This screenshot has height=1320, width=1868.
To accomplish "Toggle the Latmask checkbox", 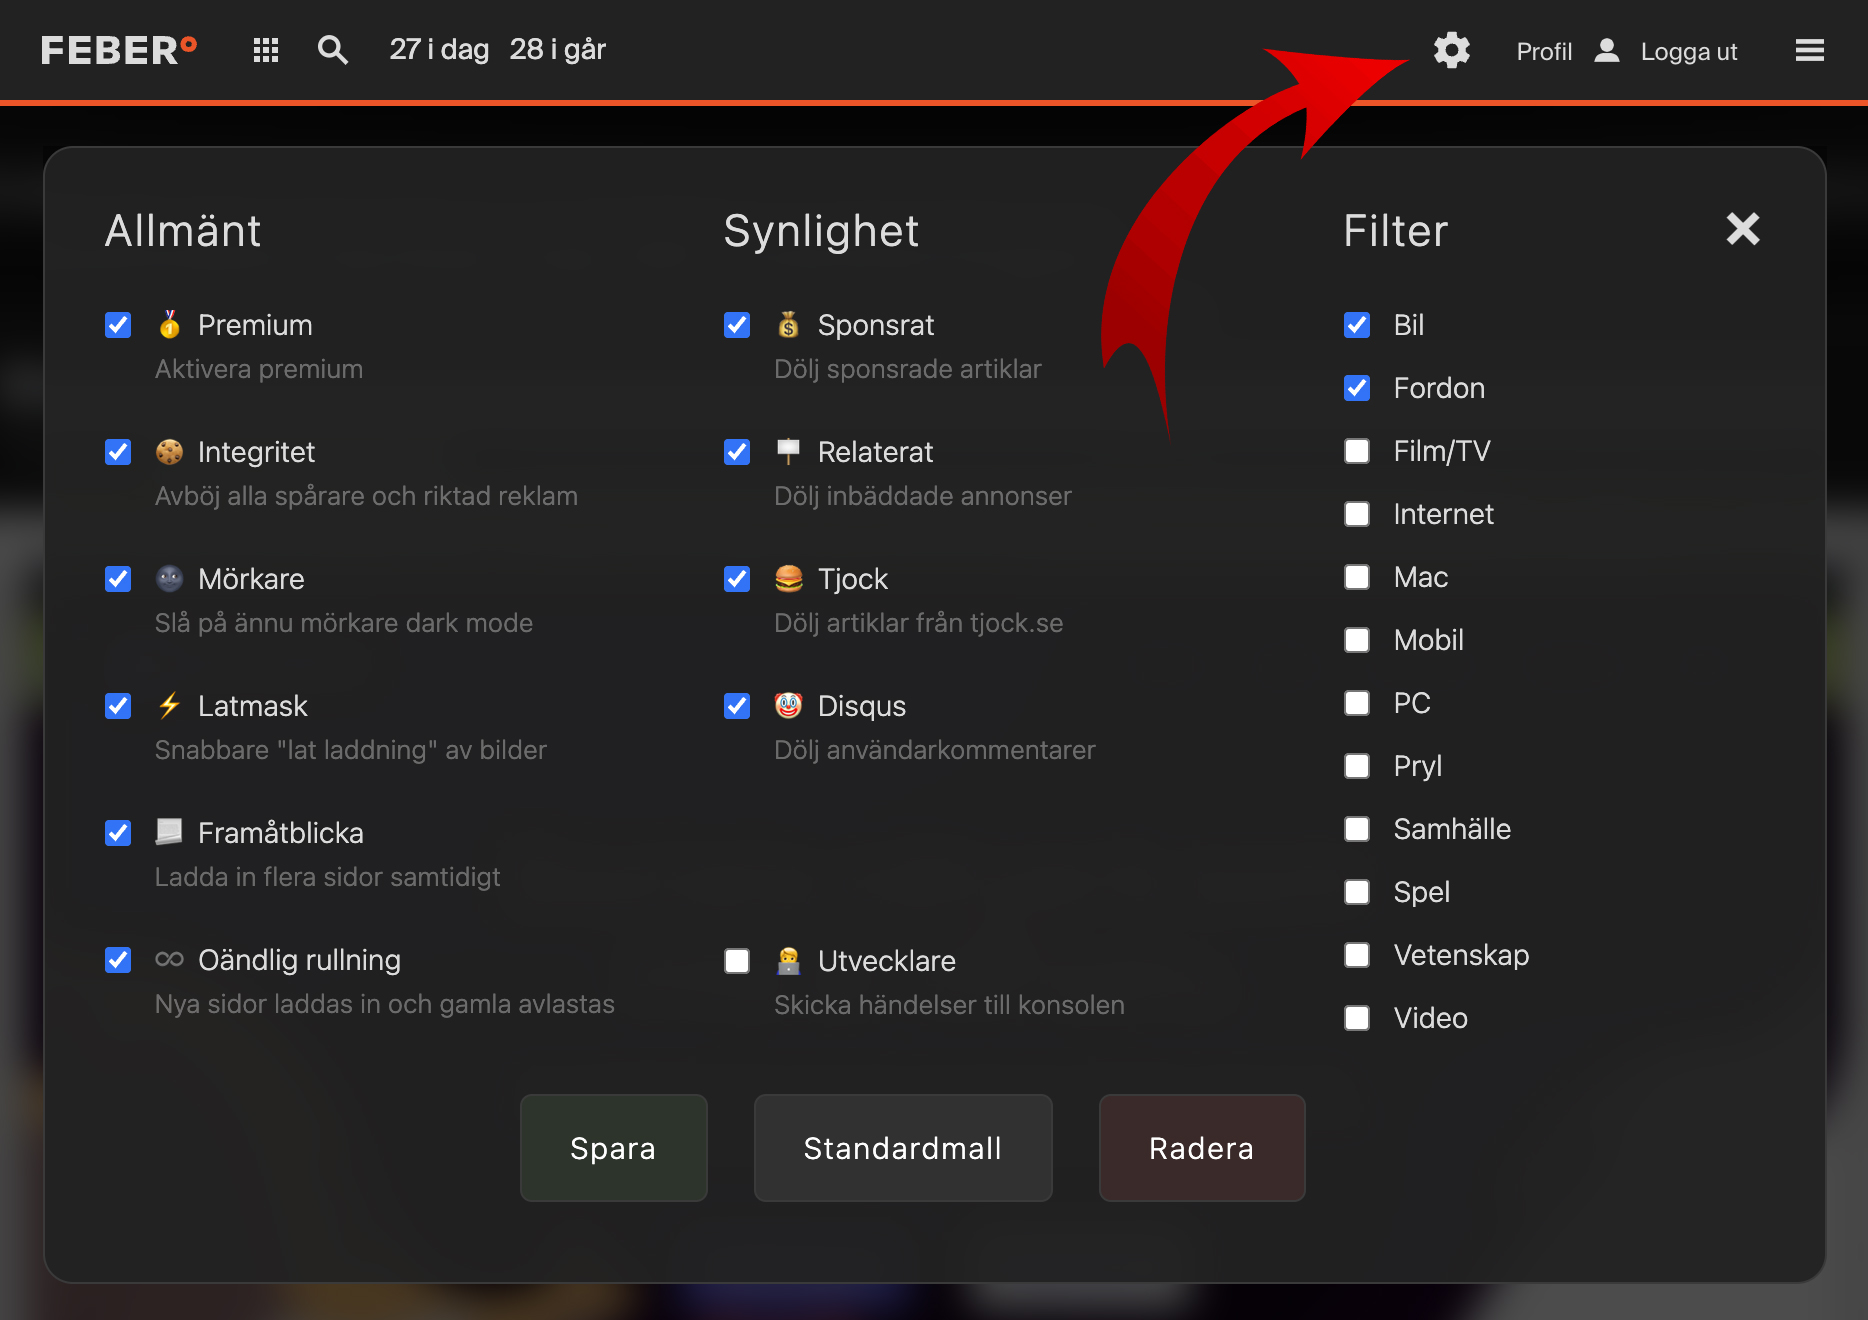I will [x=118, y=706].
